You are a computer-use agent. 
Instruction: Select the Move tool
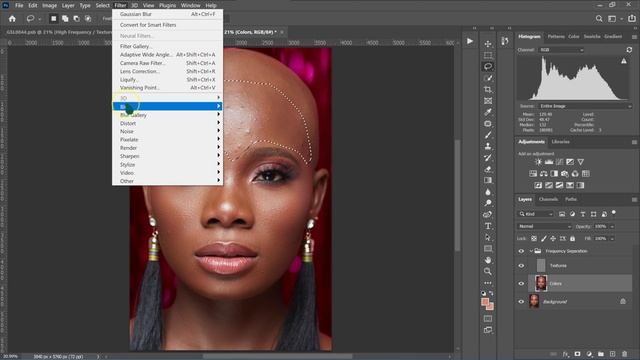[x=488, y=44]
